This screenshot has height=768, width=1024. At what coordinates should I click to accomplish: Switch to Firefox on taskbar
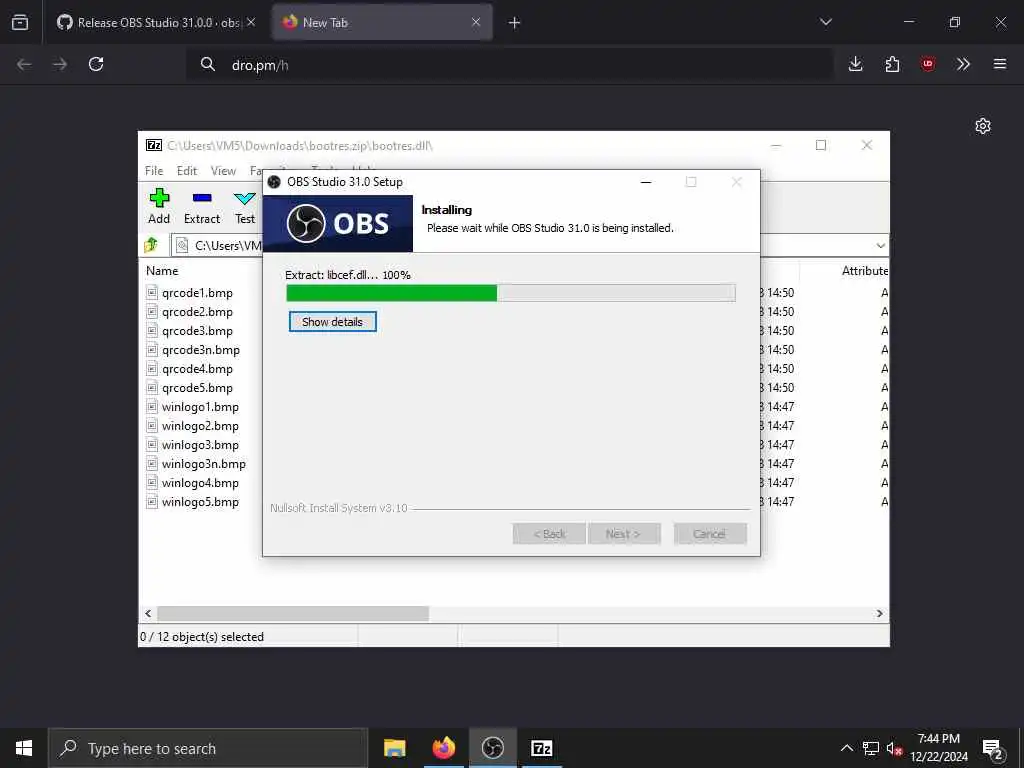[443, 748]
